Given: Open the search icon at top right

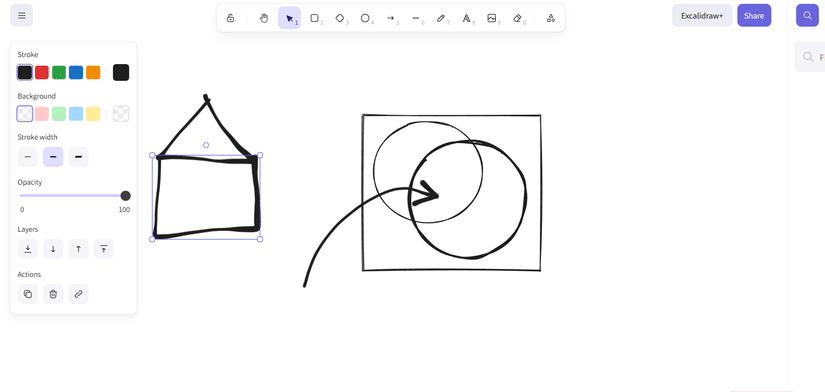Looking at the screenshot, I should click(x=807, y=15).
